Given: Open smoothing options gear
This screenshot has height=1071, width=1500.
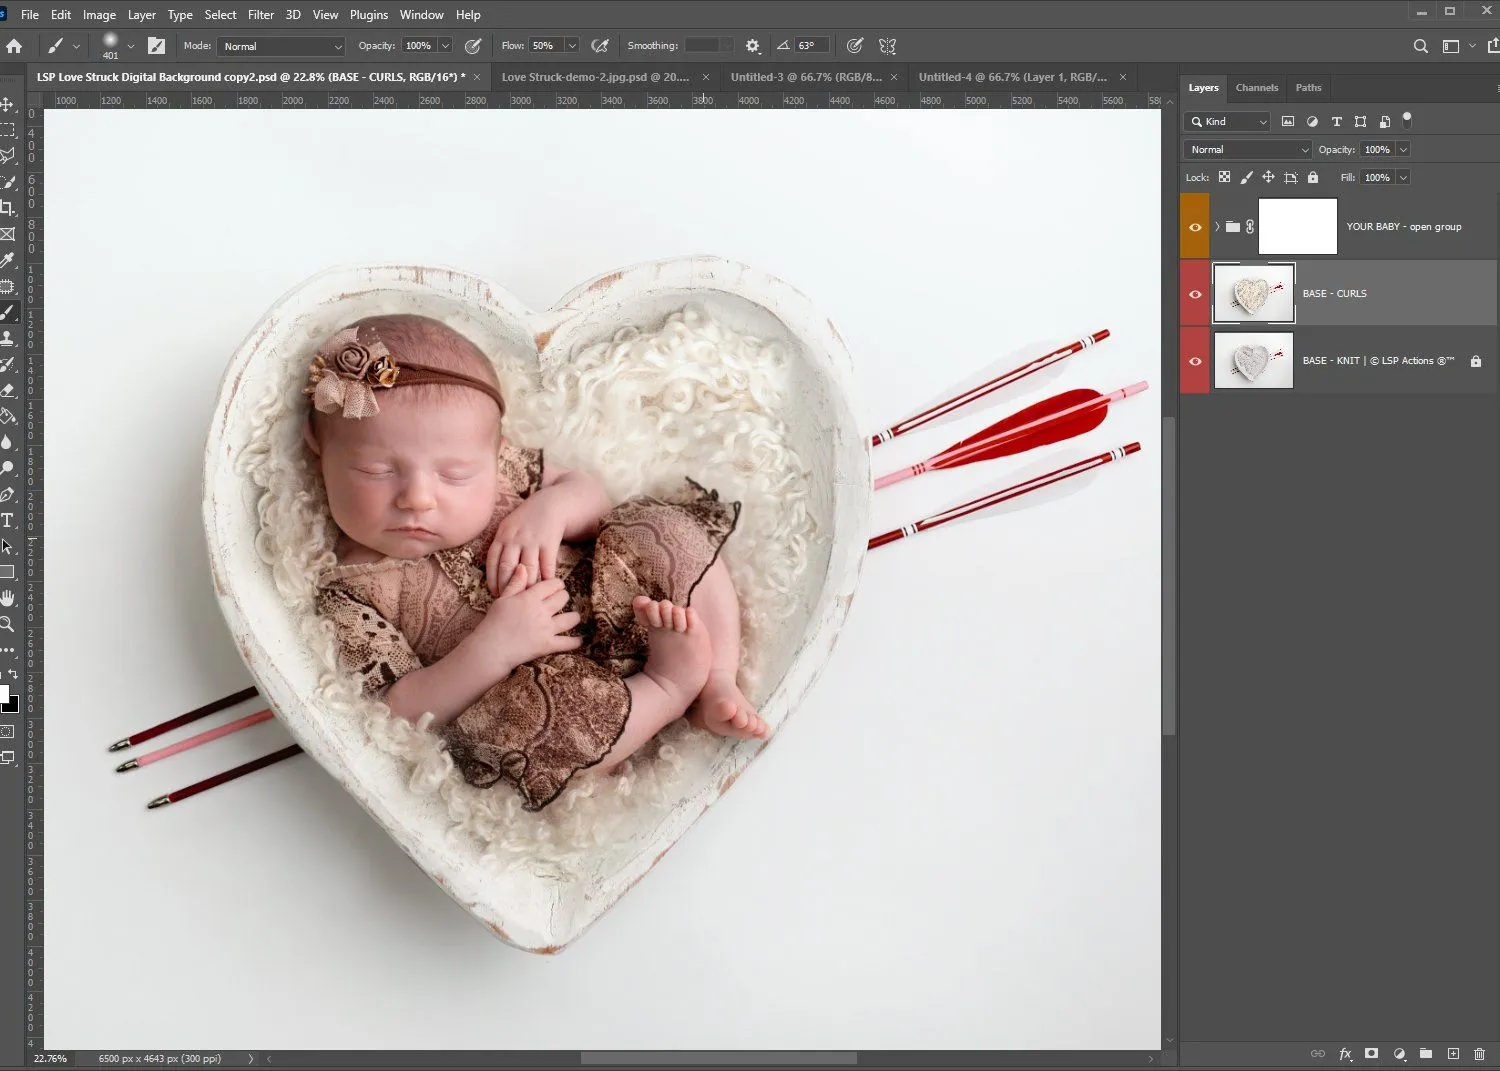Looking at the screenshot, I should [x=753, y=46].
